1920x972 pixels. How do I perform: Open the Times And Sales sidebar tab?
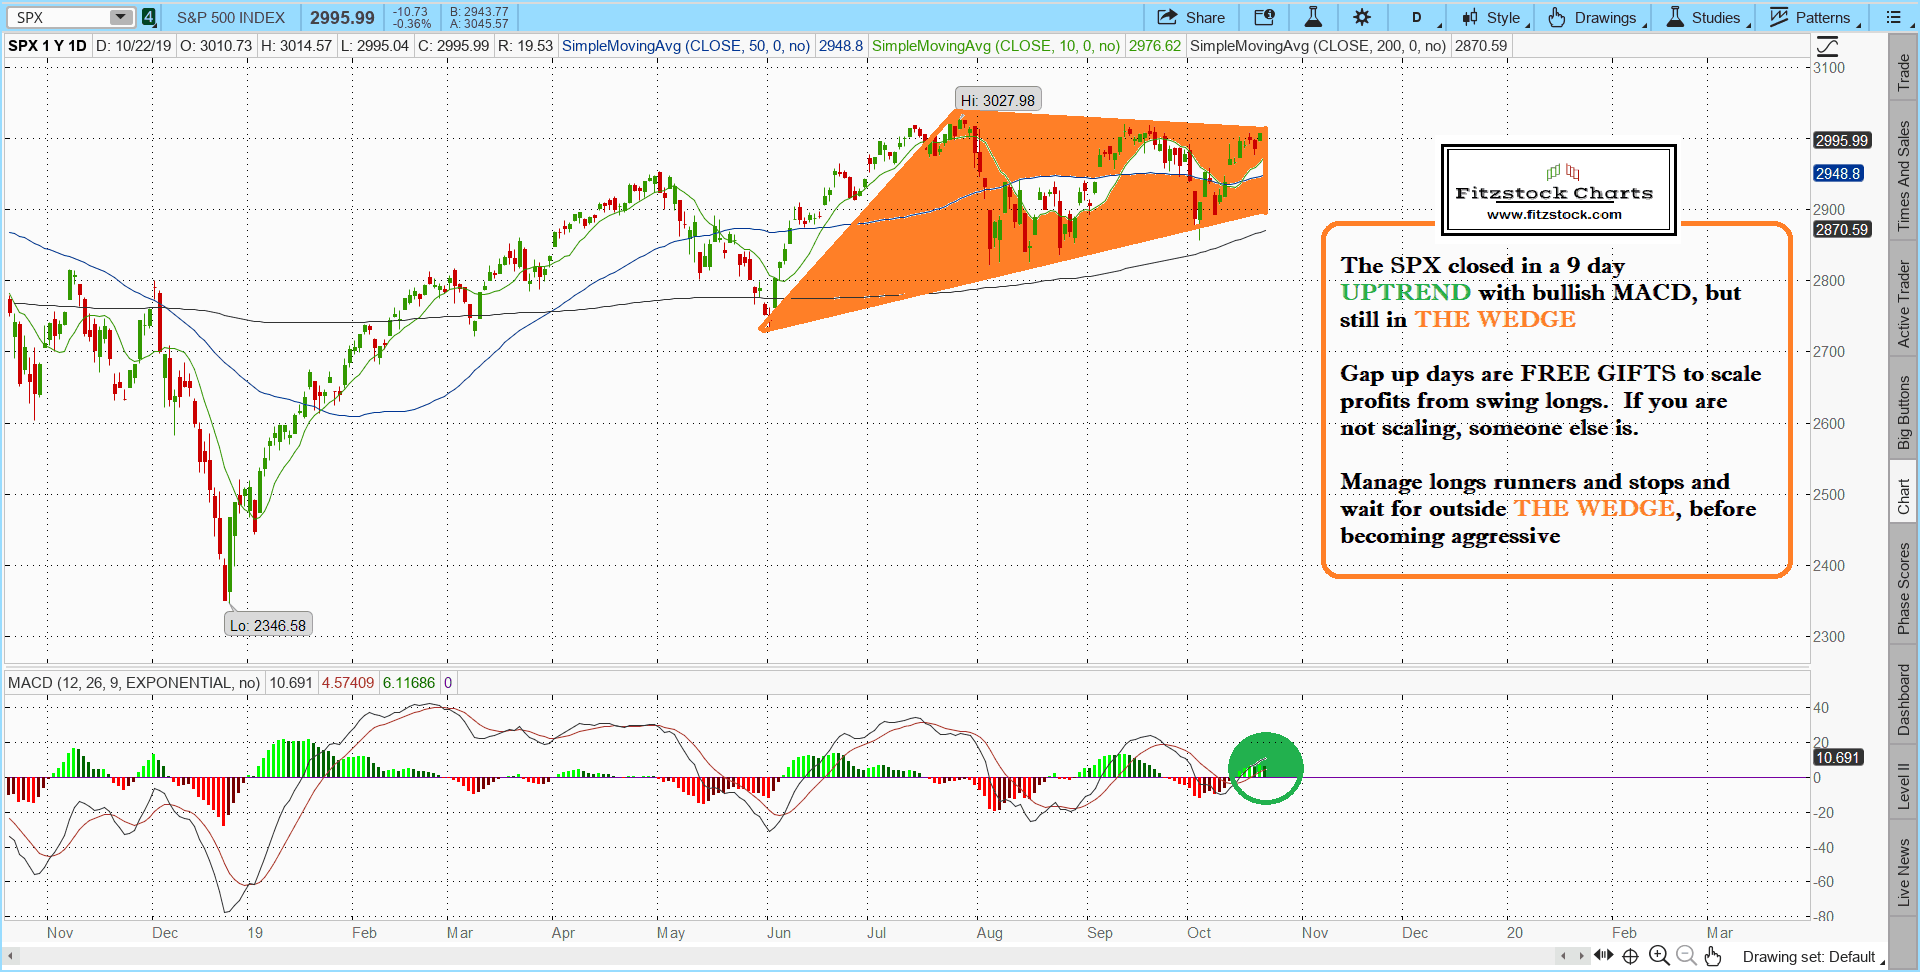pyautogui.click(x=1903, y=175)
